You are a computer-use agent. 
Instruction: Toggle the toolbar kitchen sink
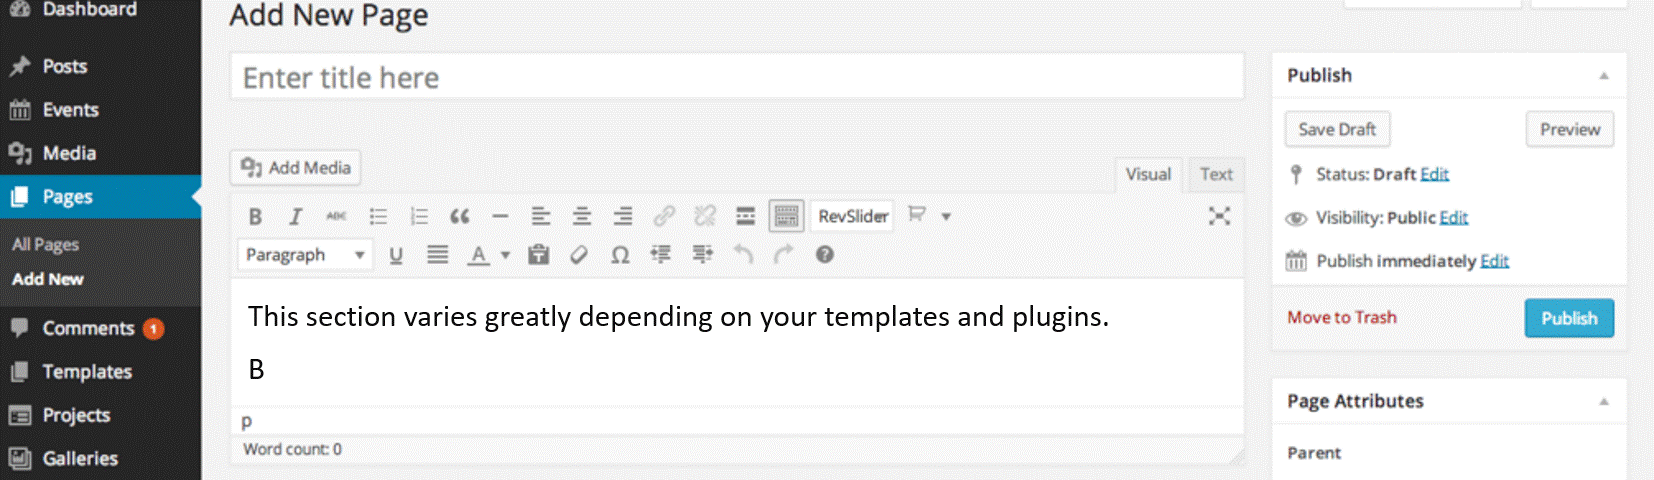(787, 216)
